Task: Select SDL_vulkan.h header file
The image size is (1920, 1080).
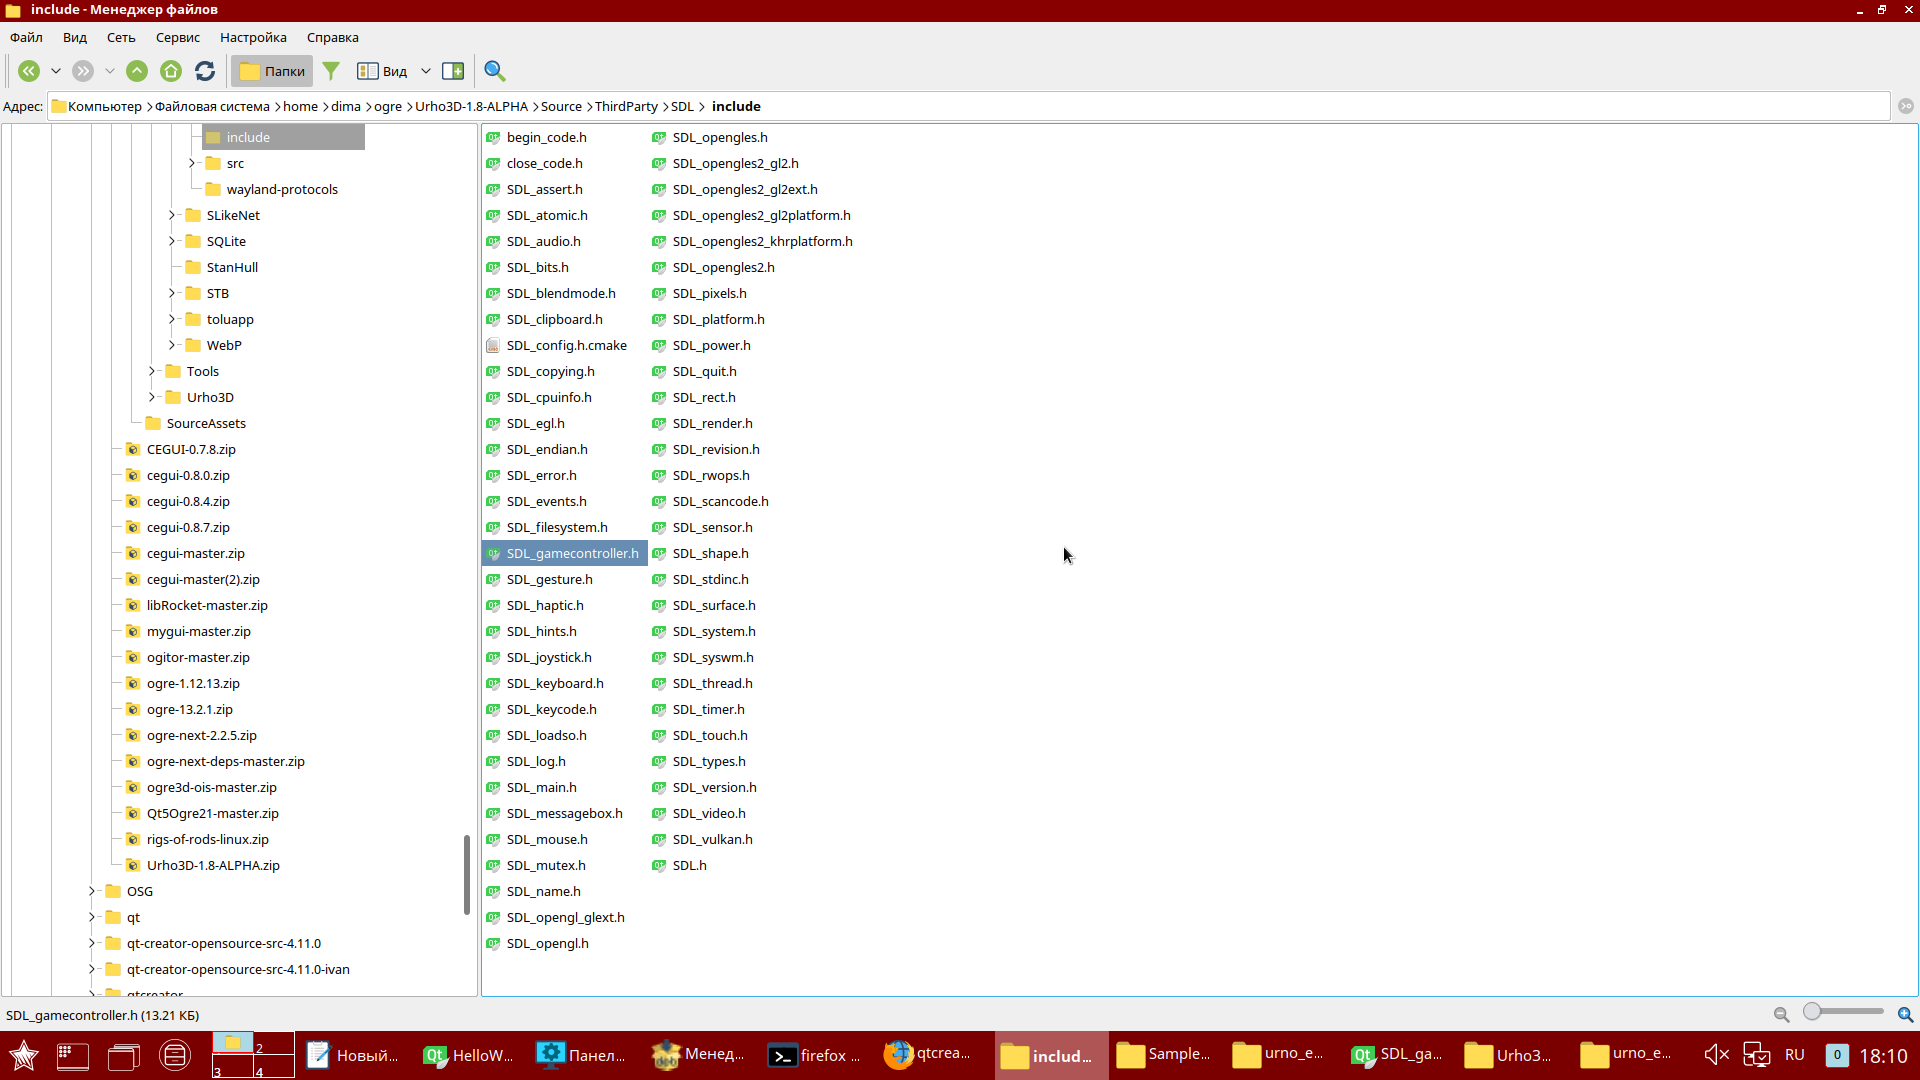Action: 713,839
